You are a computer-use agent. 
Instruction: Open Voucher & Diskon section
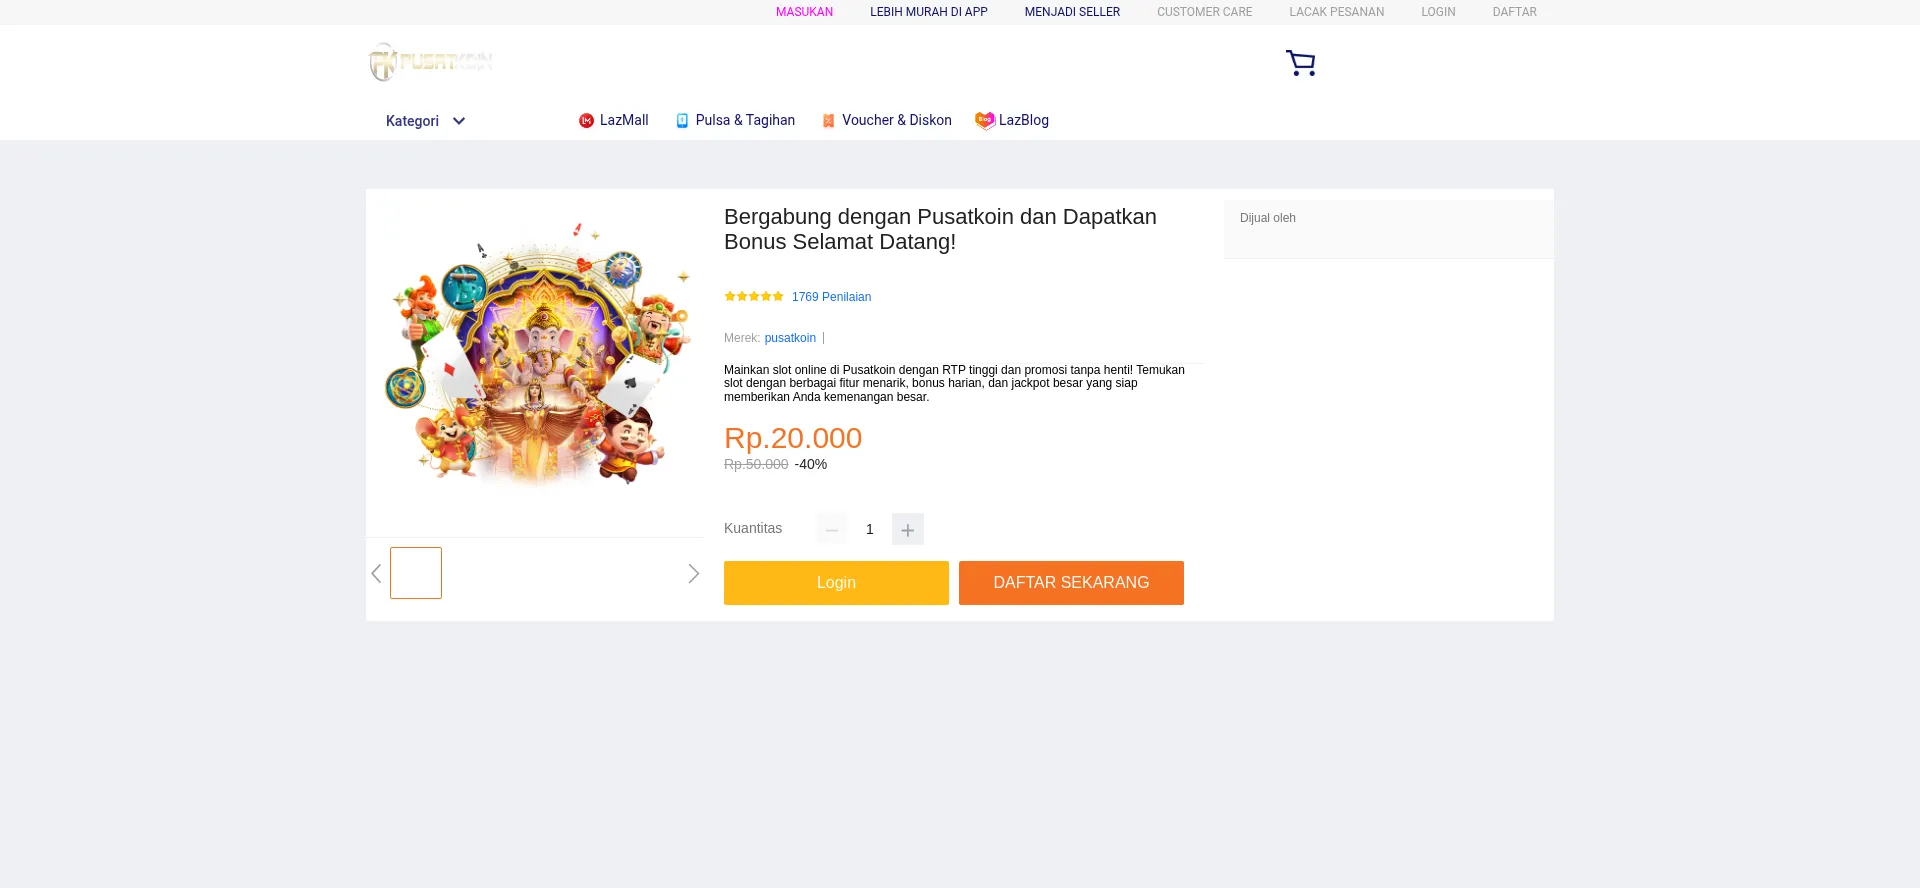[x=886, y=120]
